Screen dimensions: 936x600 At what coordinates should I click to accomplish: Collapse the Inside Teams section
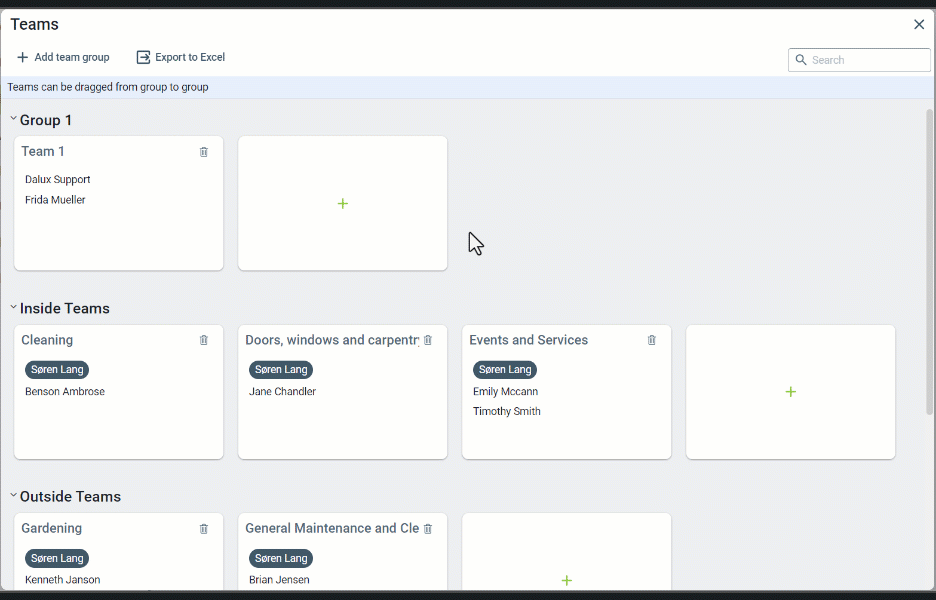tap(13, 308)
